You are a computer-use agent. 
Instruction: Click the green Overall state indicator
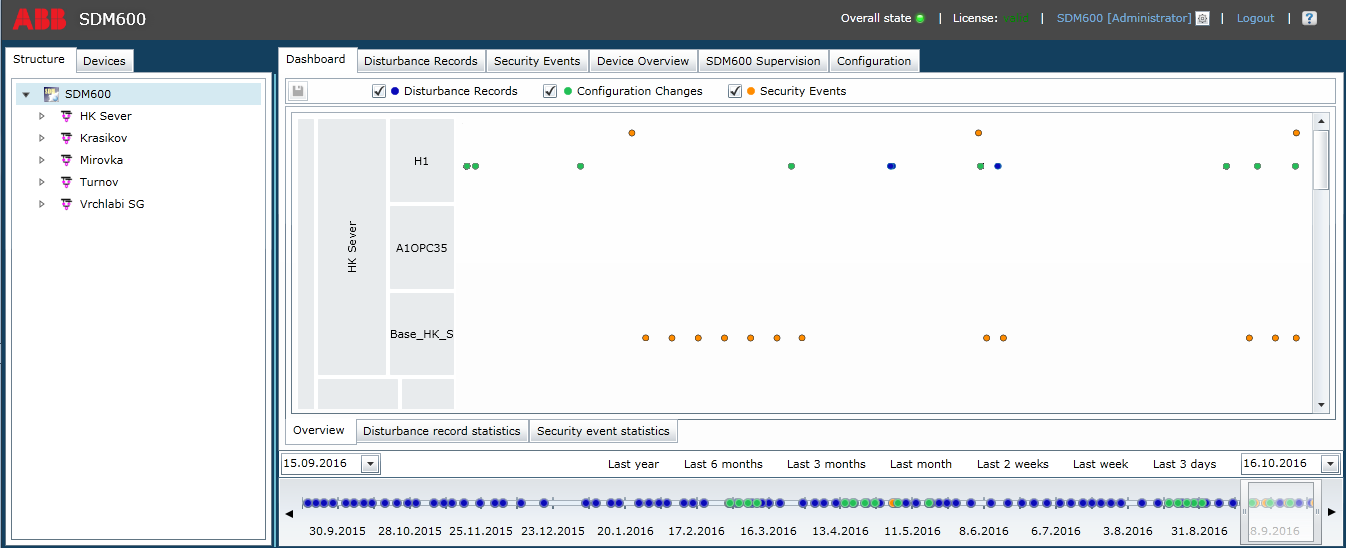[920, 18]
